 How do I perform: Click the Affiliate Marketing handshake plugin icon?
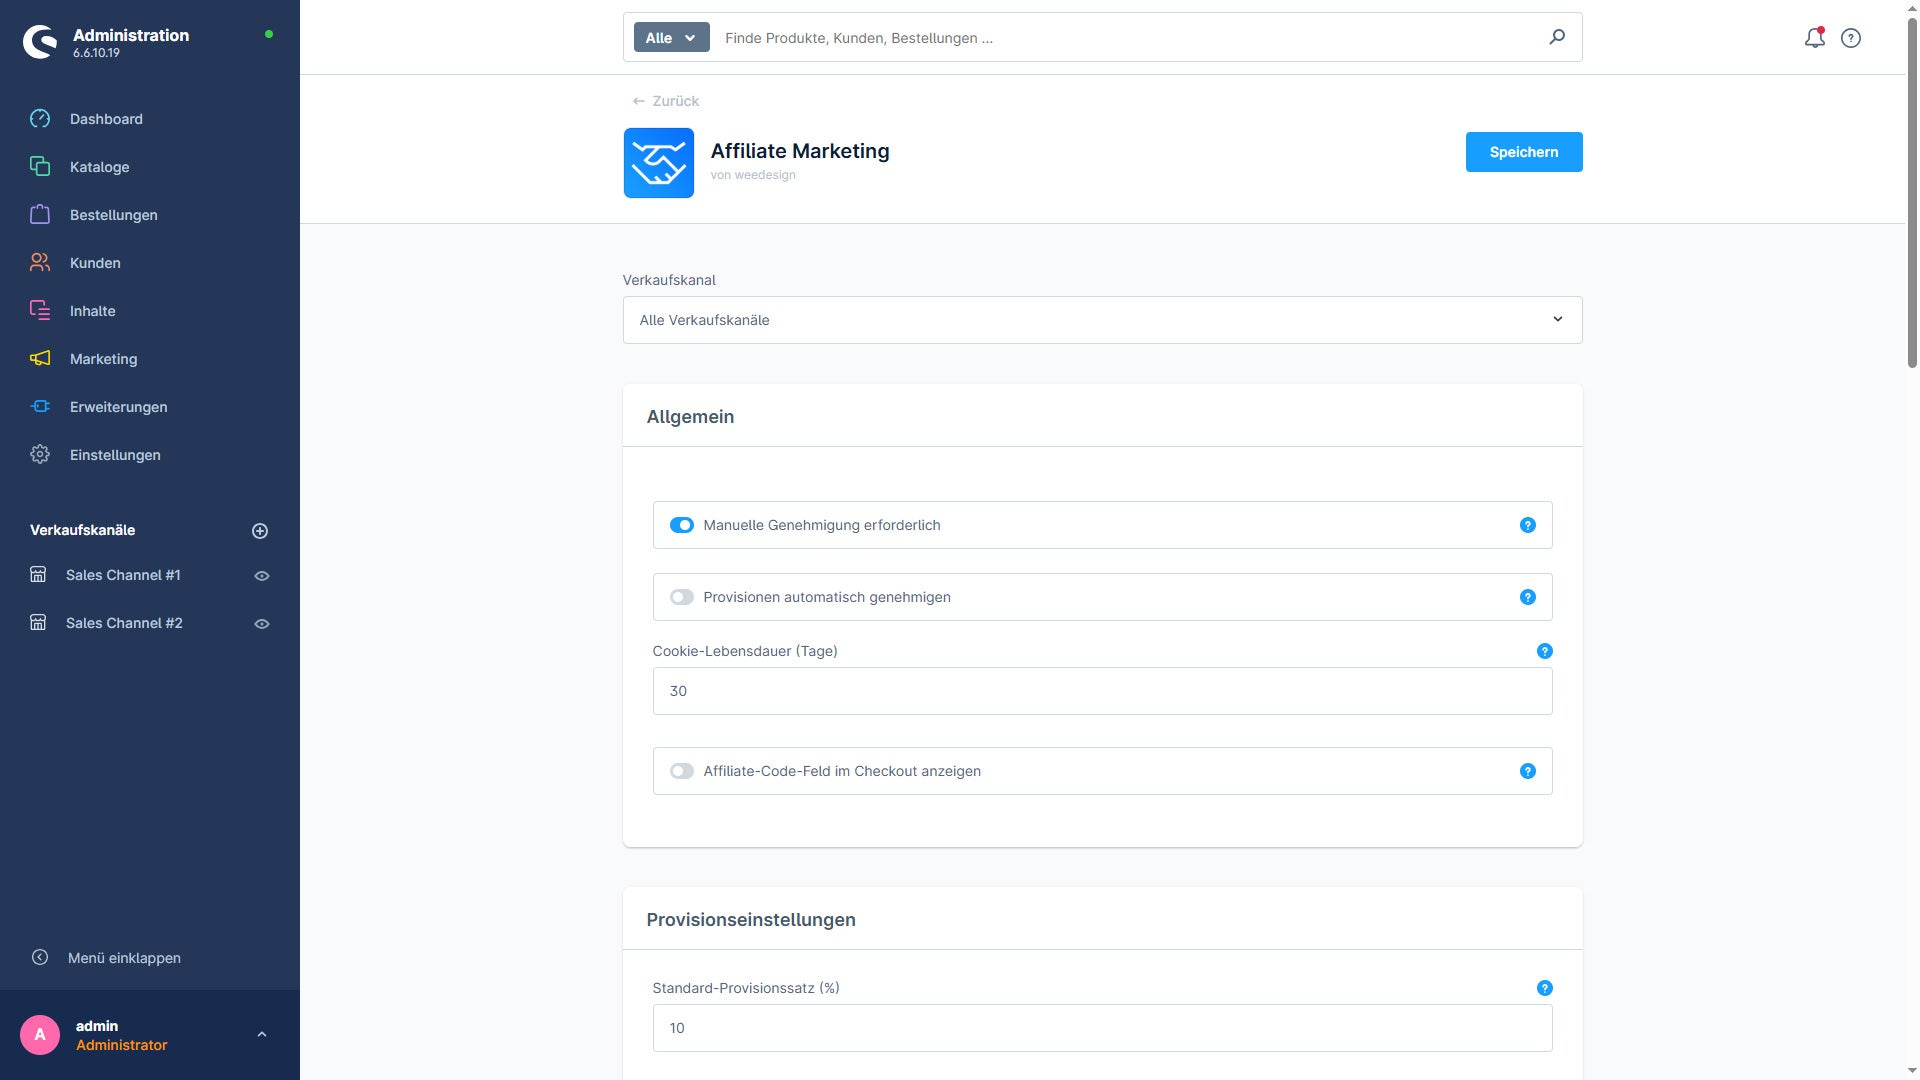659,163
